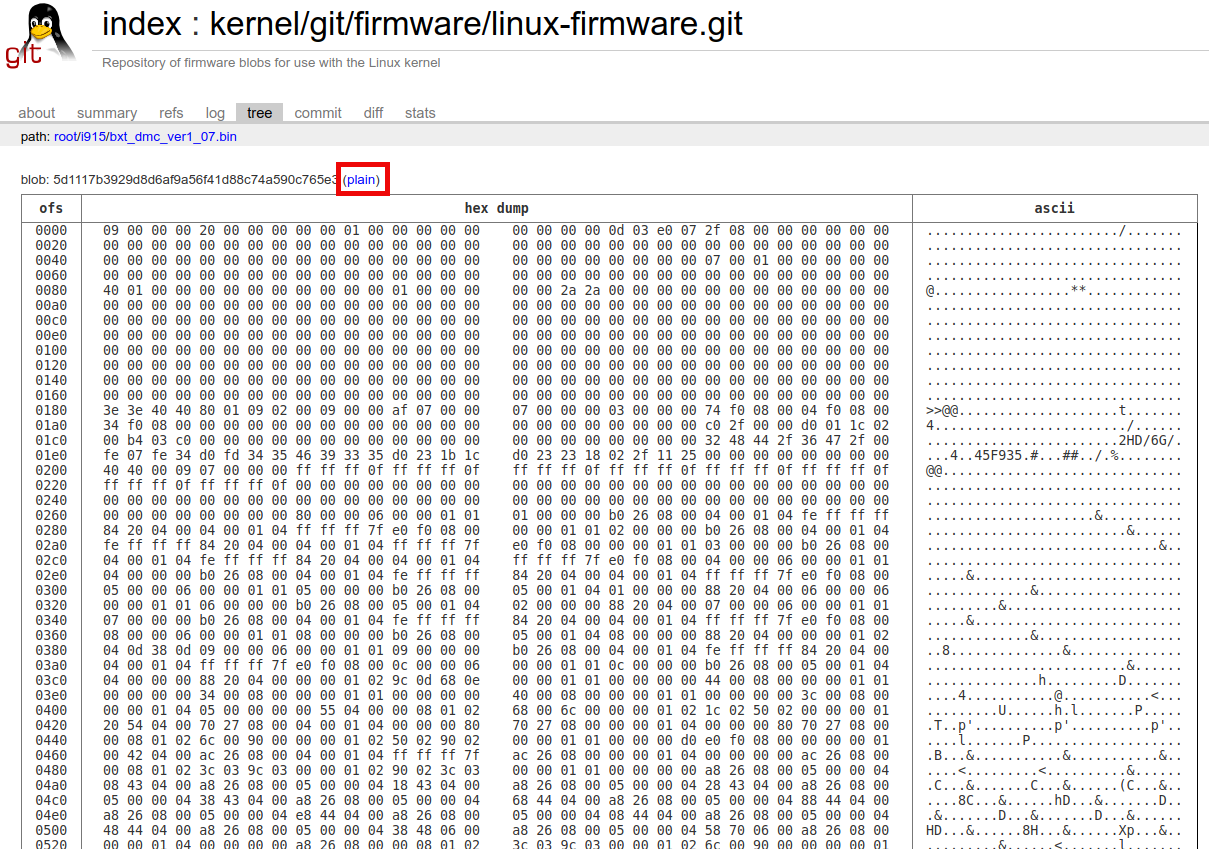Click the bxt_dmc_ver1_07.bin path link

pyautogui.click(x=173, y=136)
